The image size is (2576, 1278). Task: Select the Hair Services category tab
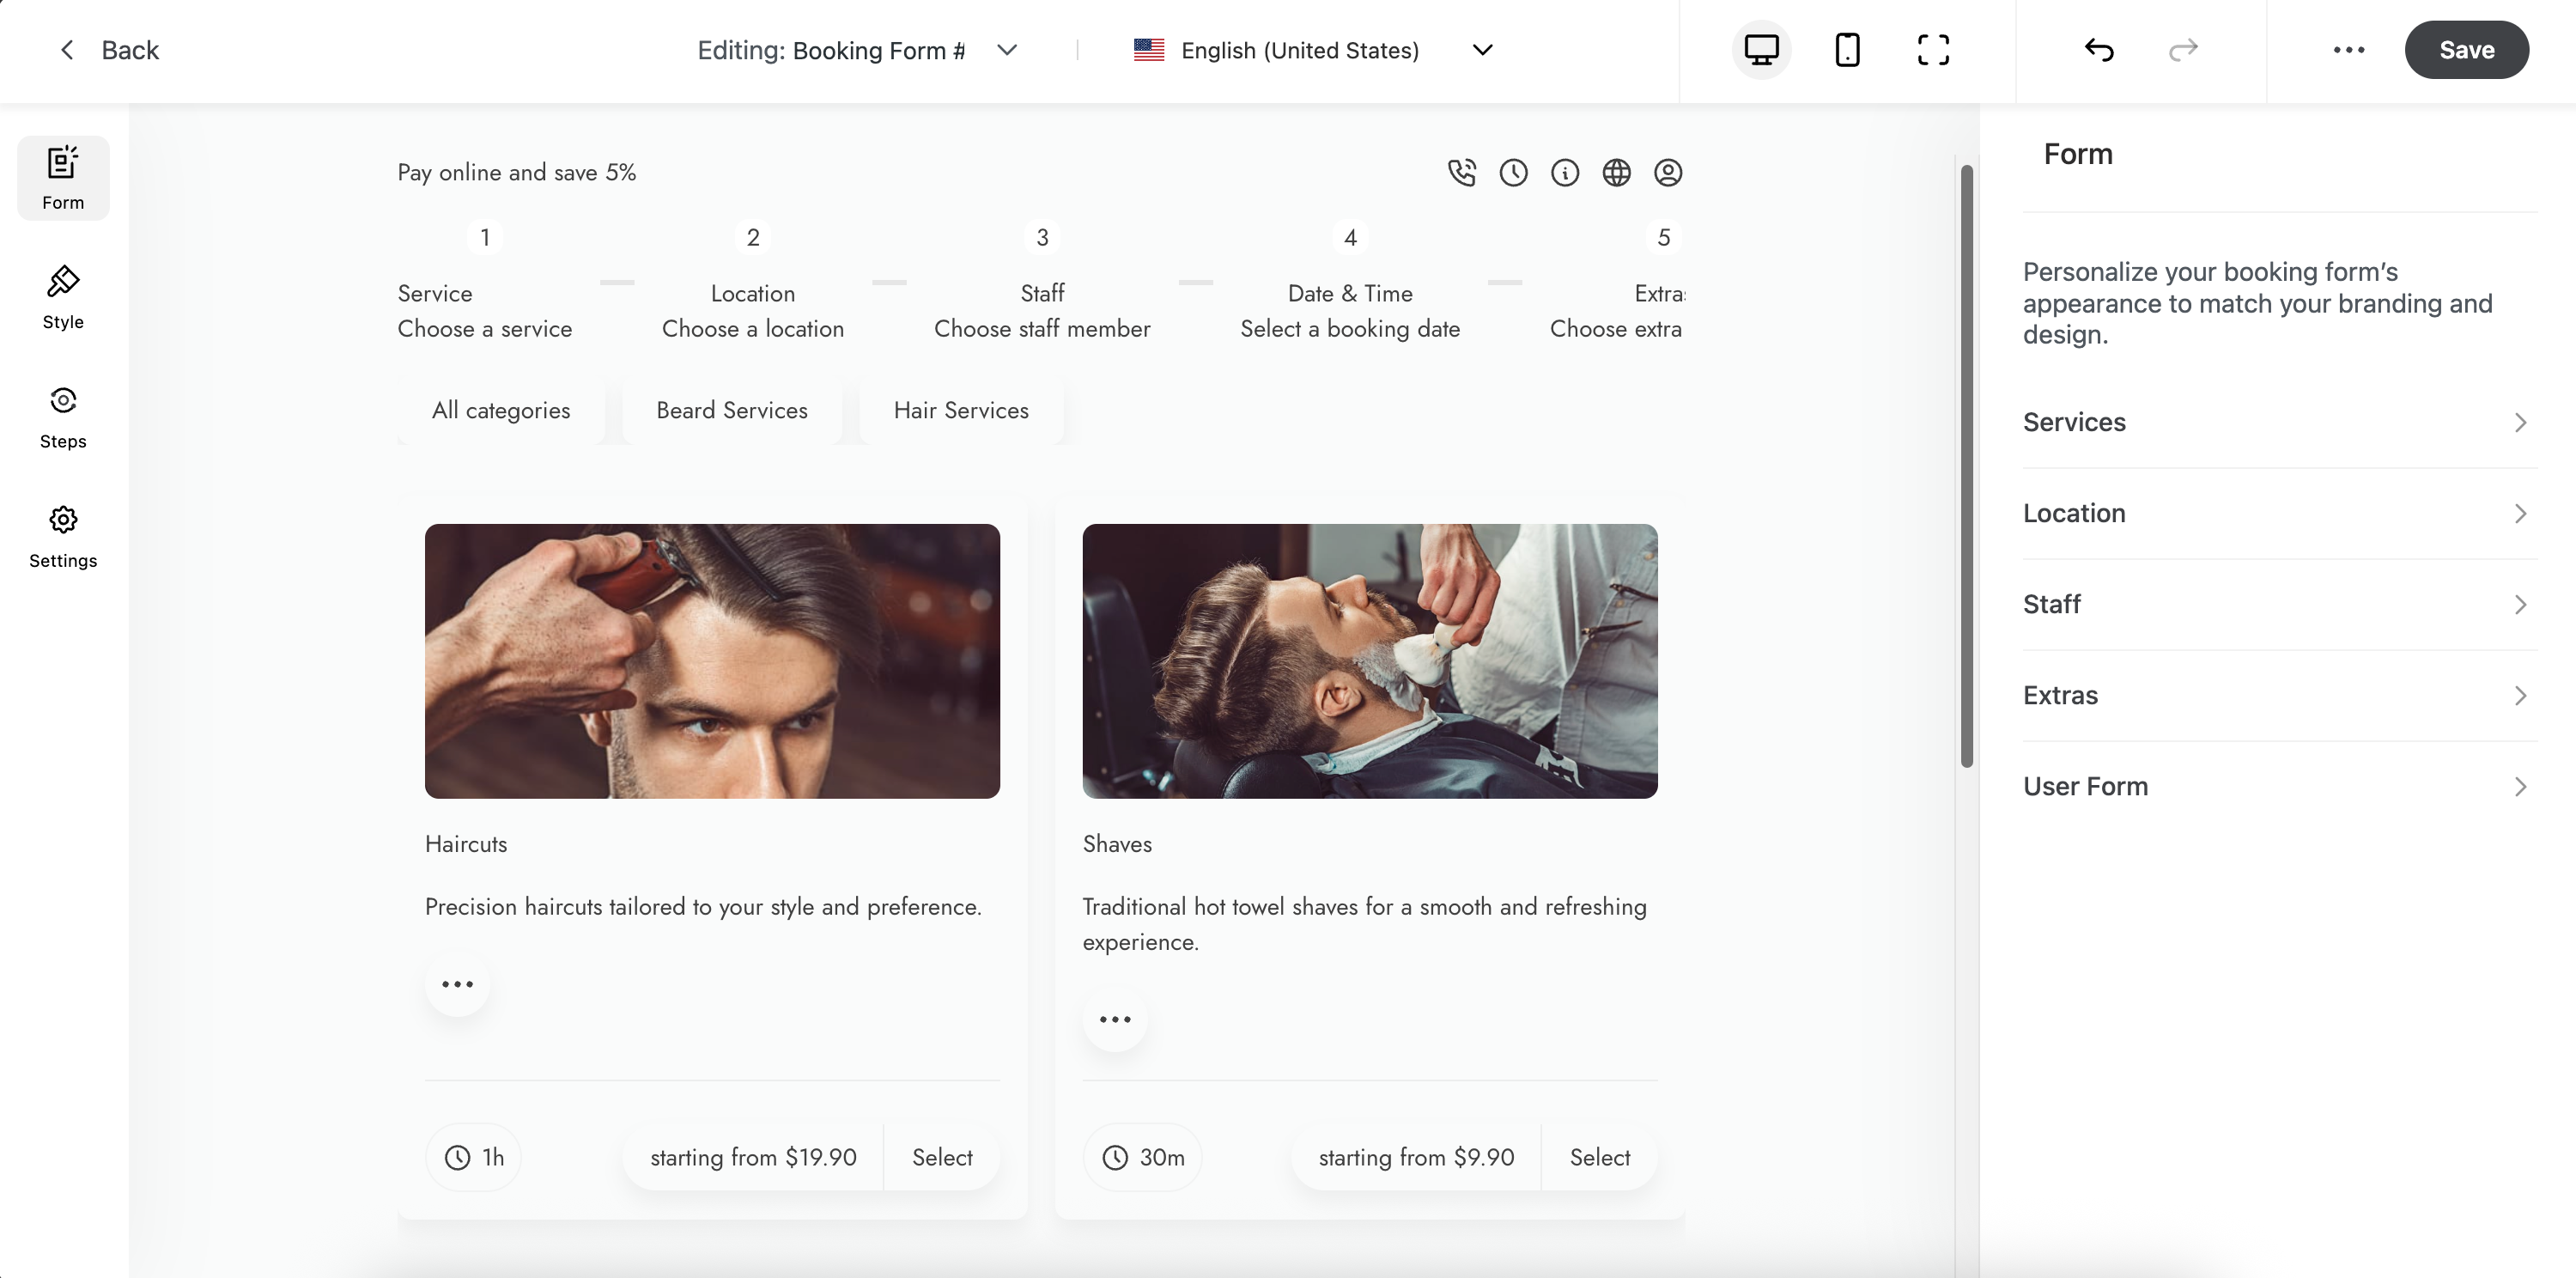pyautogui.click(x=960, y=411)
